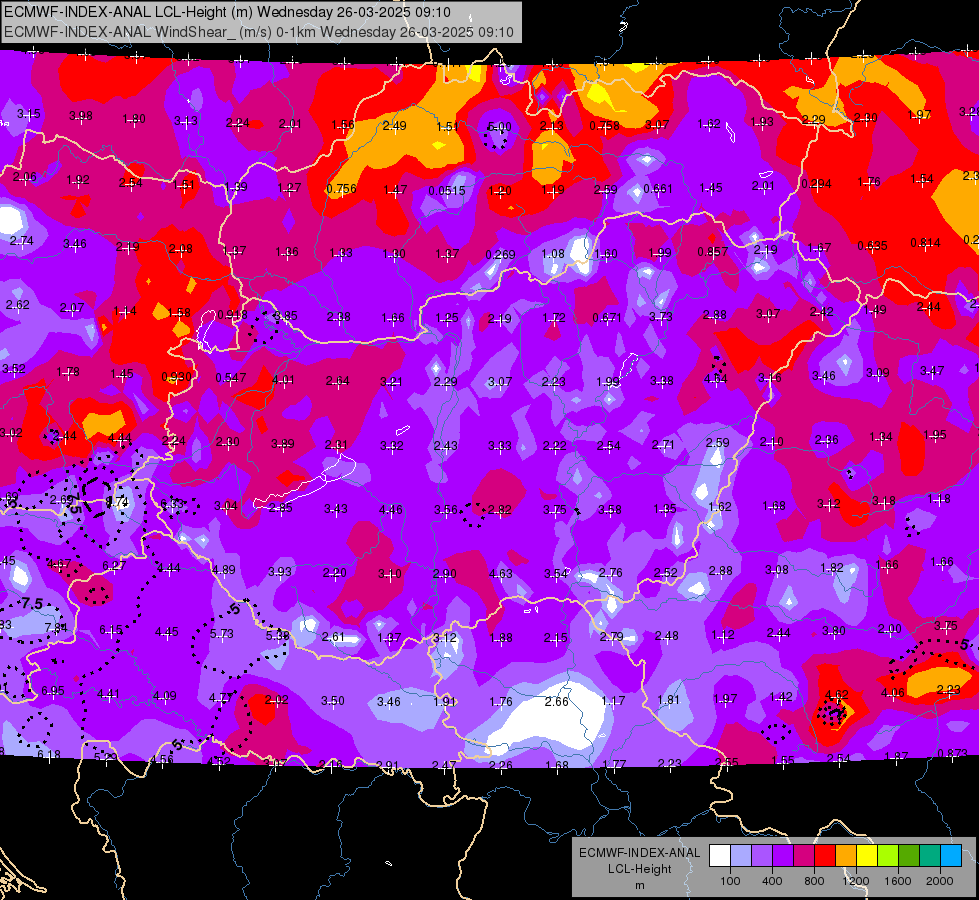
Task: Click the grid value '3.98'
Action: click(81, 116)
